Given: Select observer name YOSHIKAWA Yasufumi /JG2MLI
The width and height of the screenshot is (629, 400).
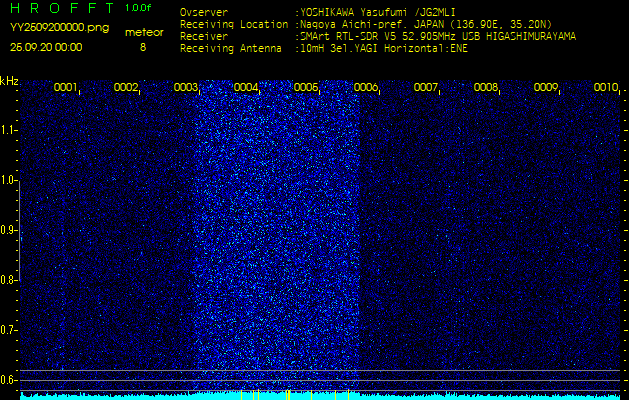Looking at the screenshot, I should tap(378, 12).
